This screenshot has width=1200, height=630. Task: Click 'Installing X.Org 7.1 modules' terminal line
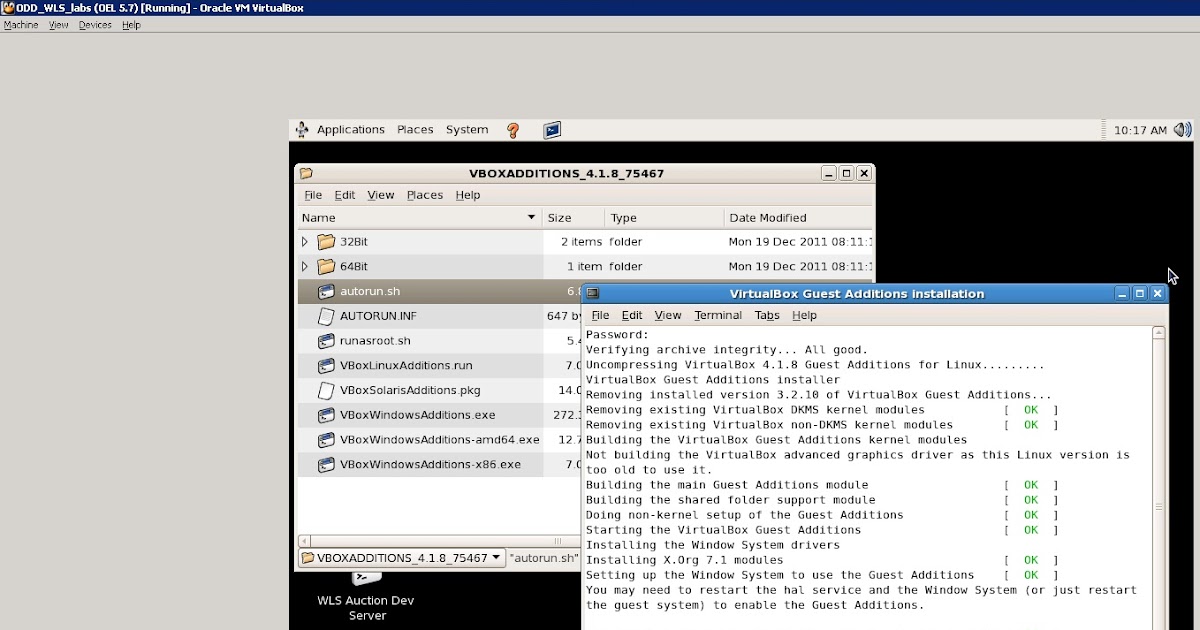[x=685, y=560]
